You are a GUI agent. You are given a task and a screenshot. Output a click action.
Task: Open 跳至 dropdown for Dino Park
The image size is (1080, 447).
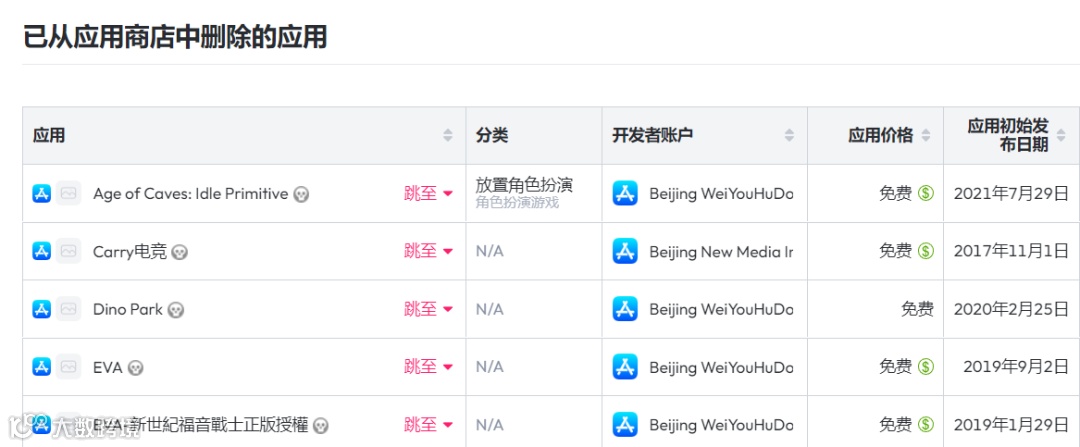pyautogui.click(x=428, y=309)
